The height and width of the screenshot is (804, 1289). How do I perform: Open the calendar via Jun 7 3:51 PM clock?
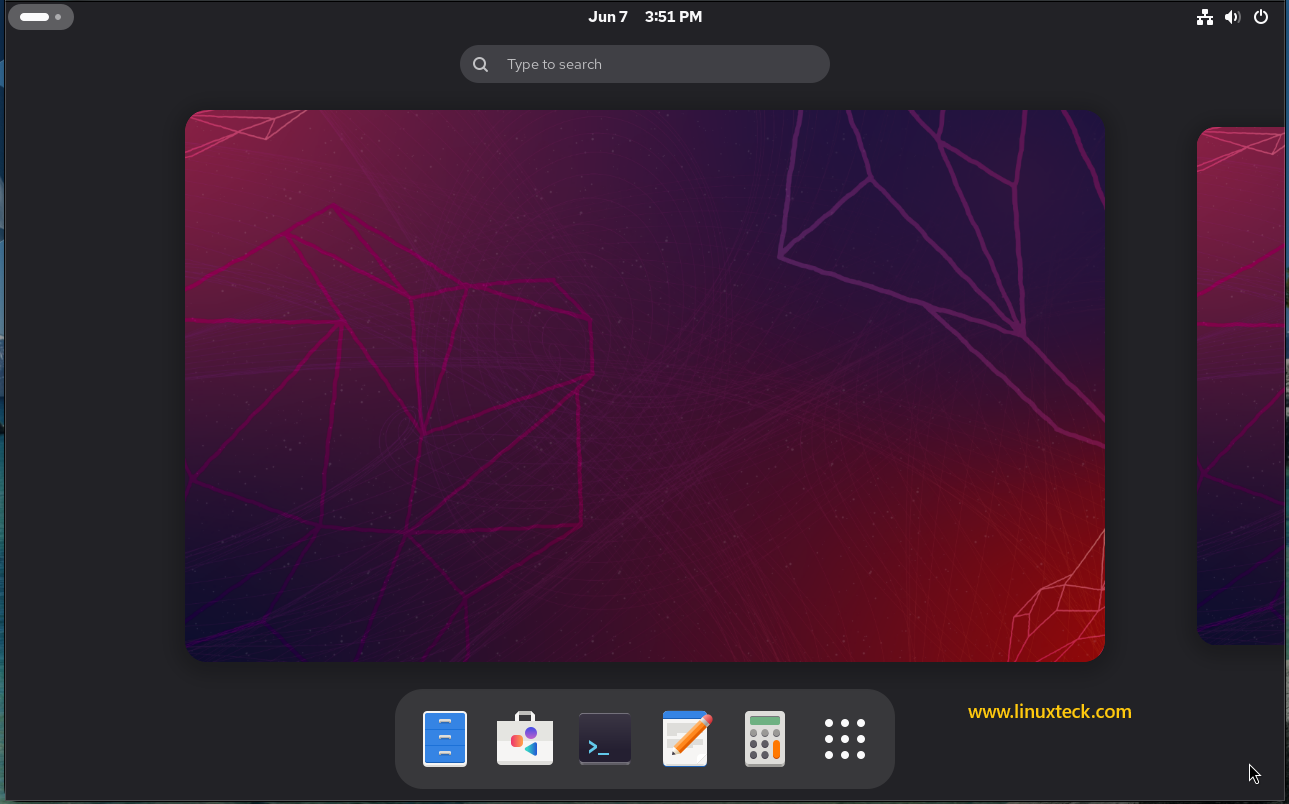point(645,17)
